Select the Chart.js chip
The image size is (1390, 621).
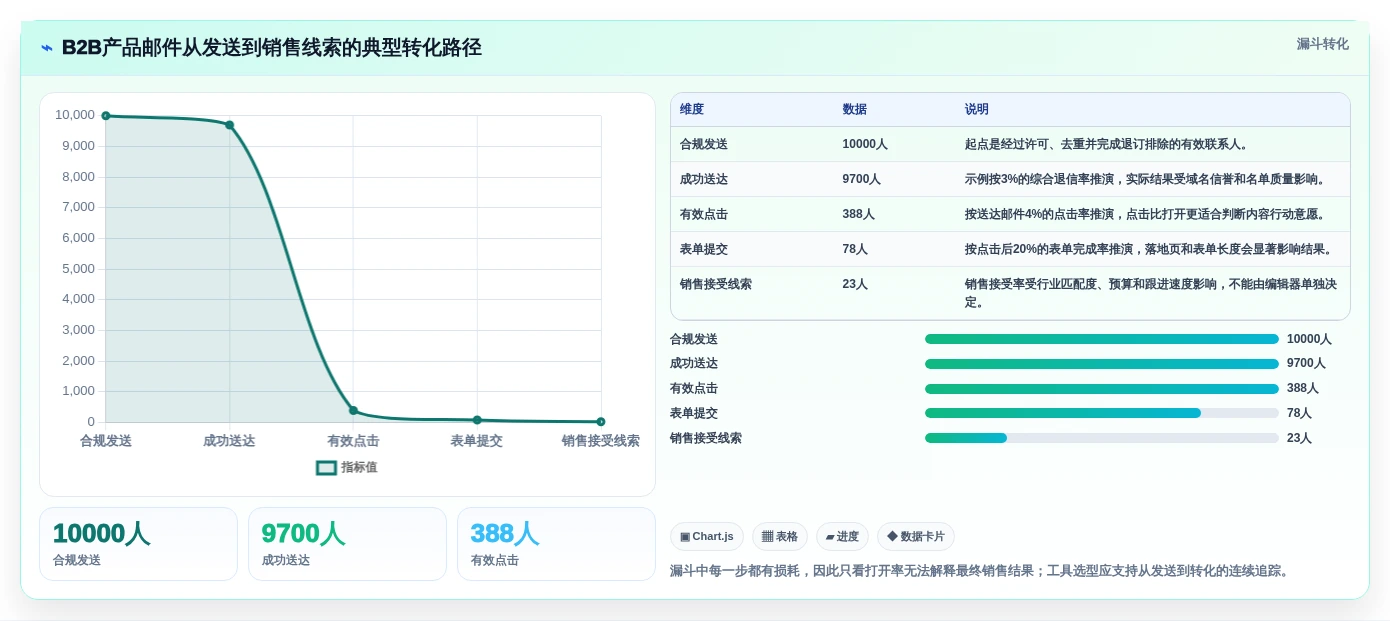[707, 536]
